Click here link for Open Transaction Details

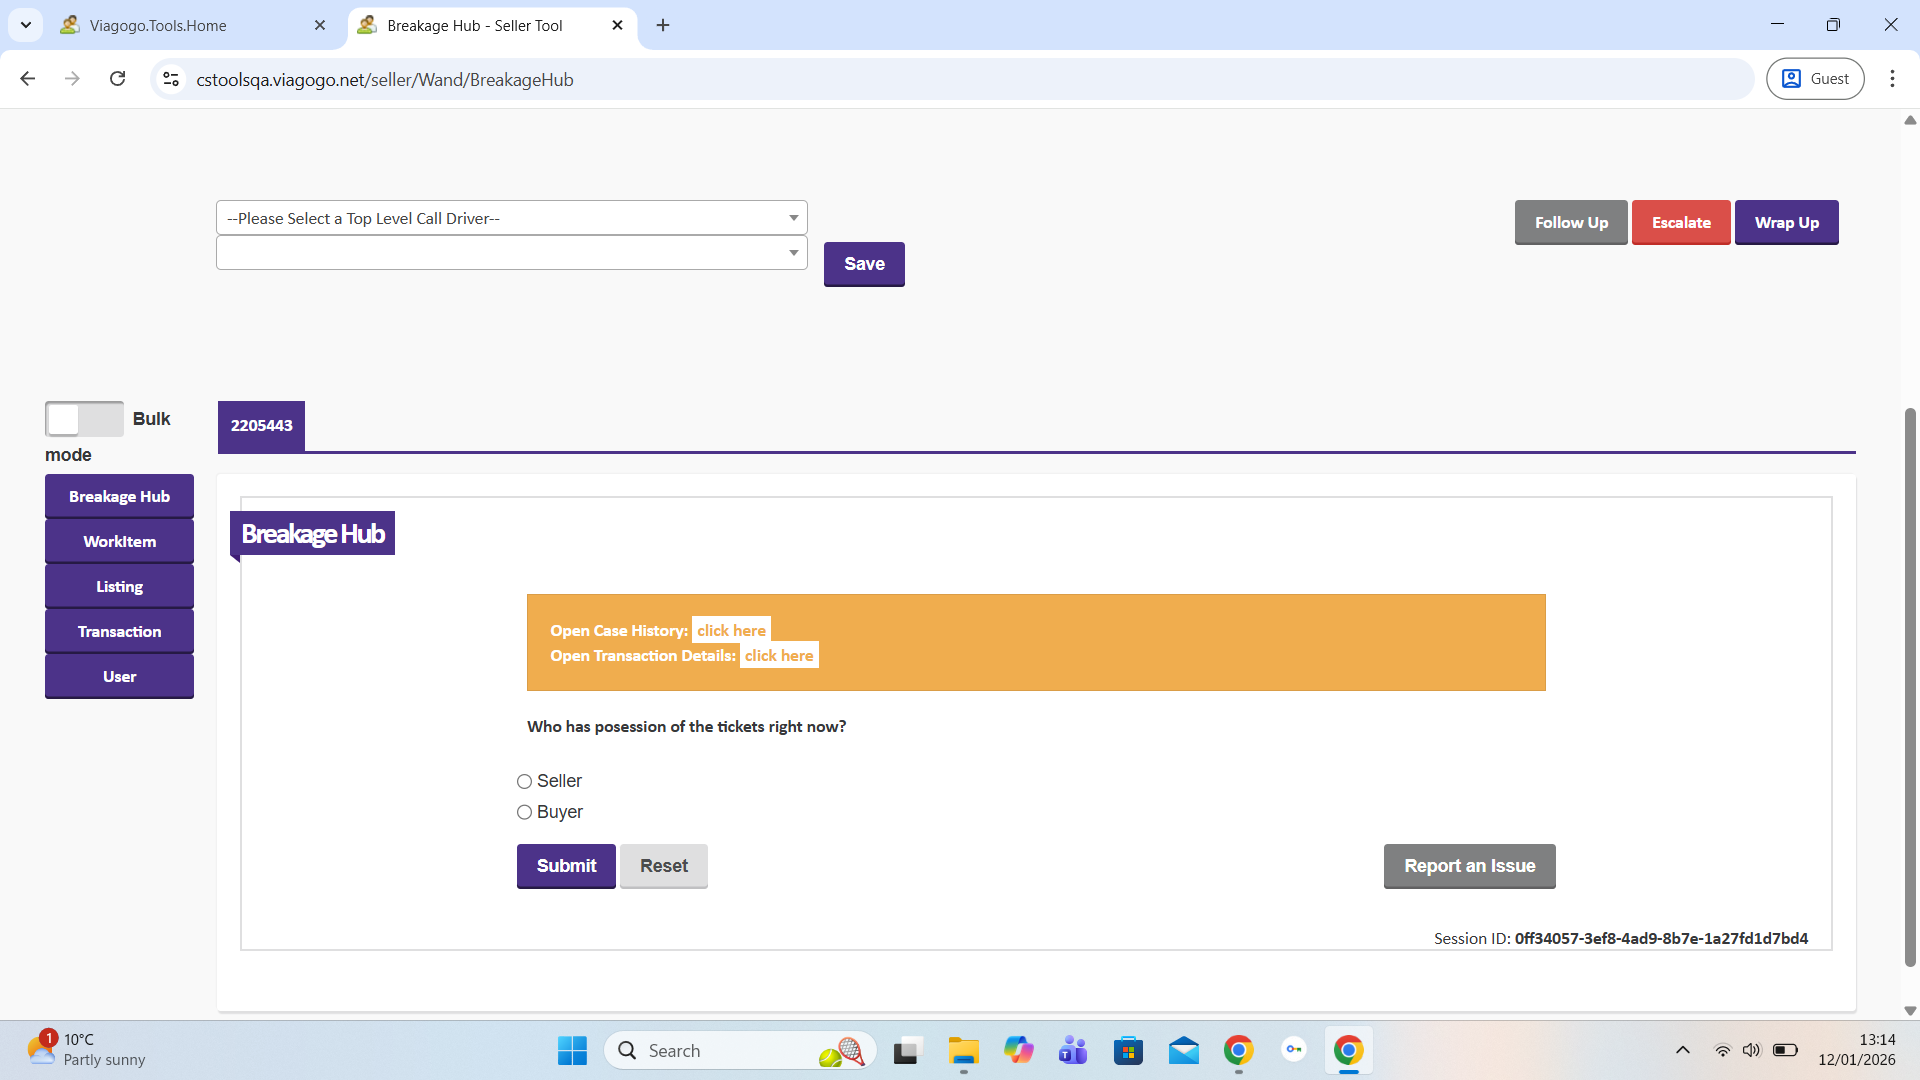[778, 656]
